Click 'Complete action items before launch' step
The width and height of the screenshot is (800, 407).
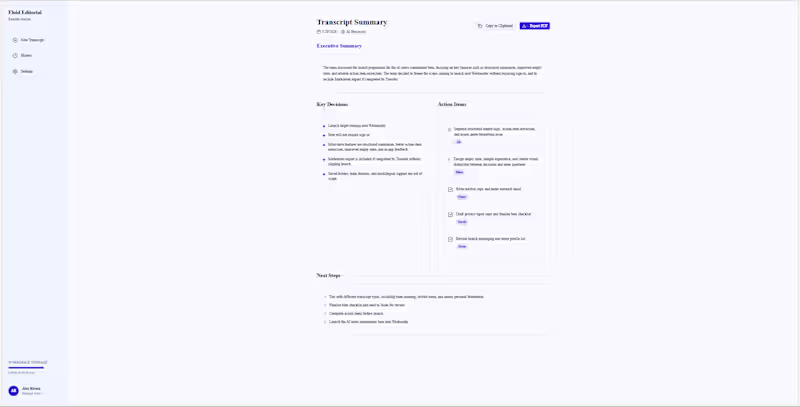click(356, 314)
